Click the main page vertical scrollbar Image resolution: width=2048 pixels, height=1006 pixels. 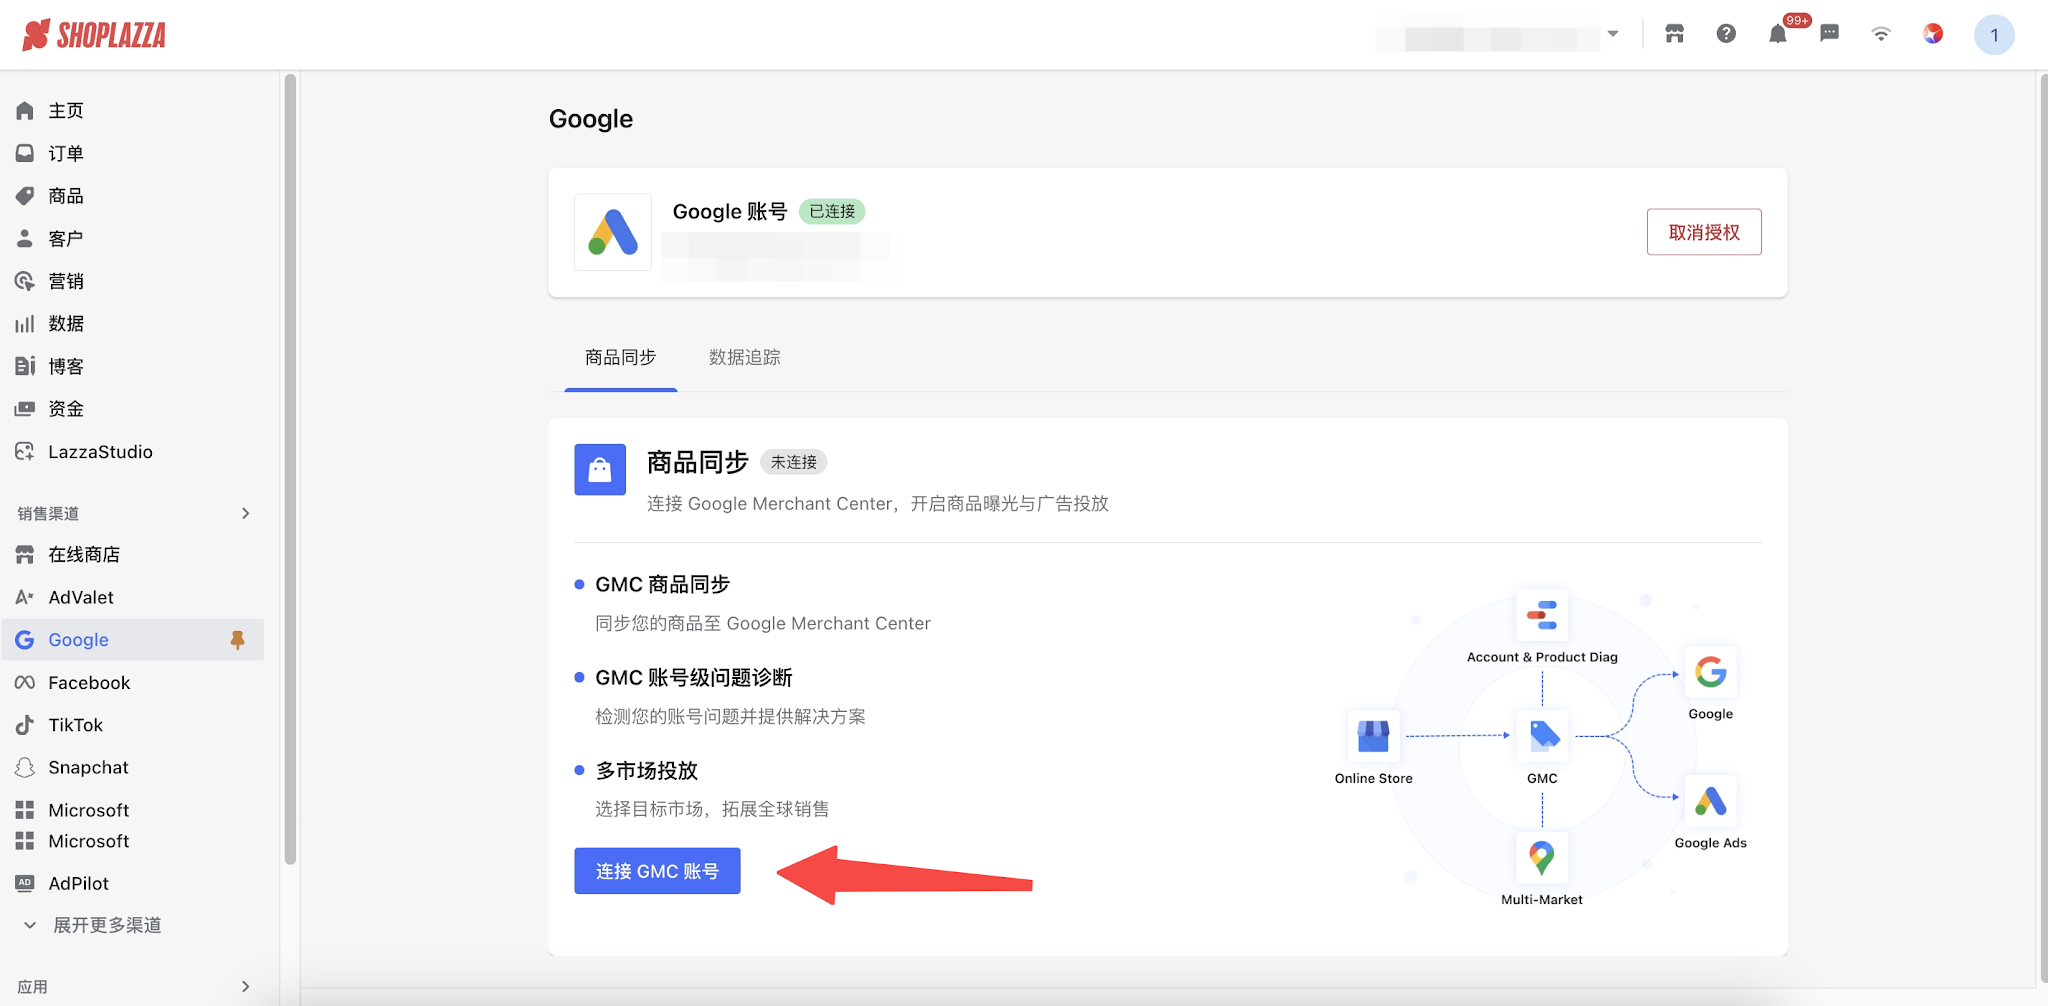click(2043, 528)
